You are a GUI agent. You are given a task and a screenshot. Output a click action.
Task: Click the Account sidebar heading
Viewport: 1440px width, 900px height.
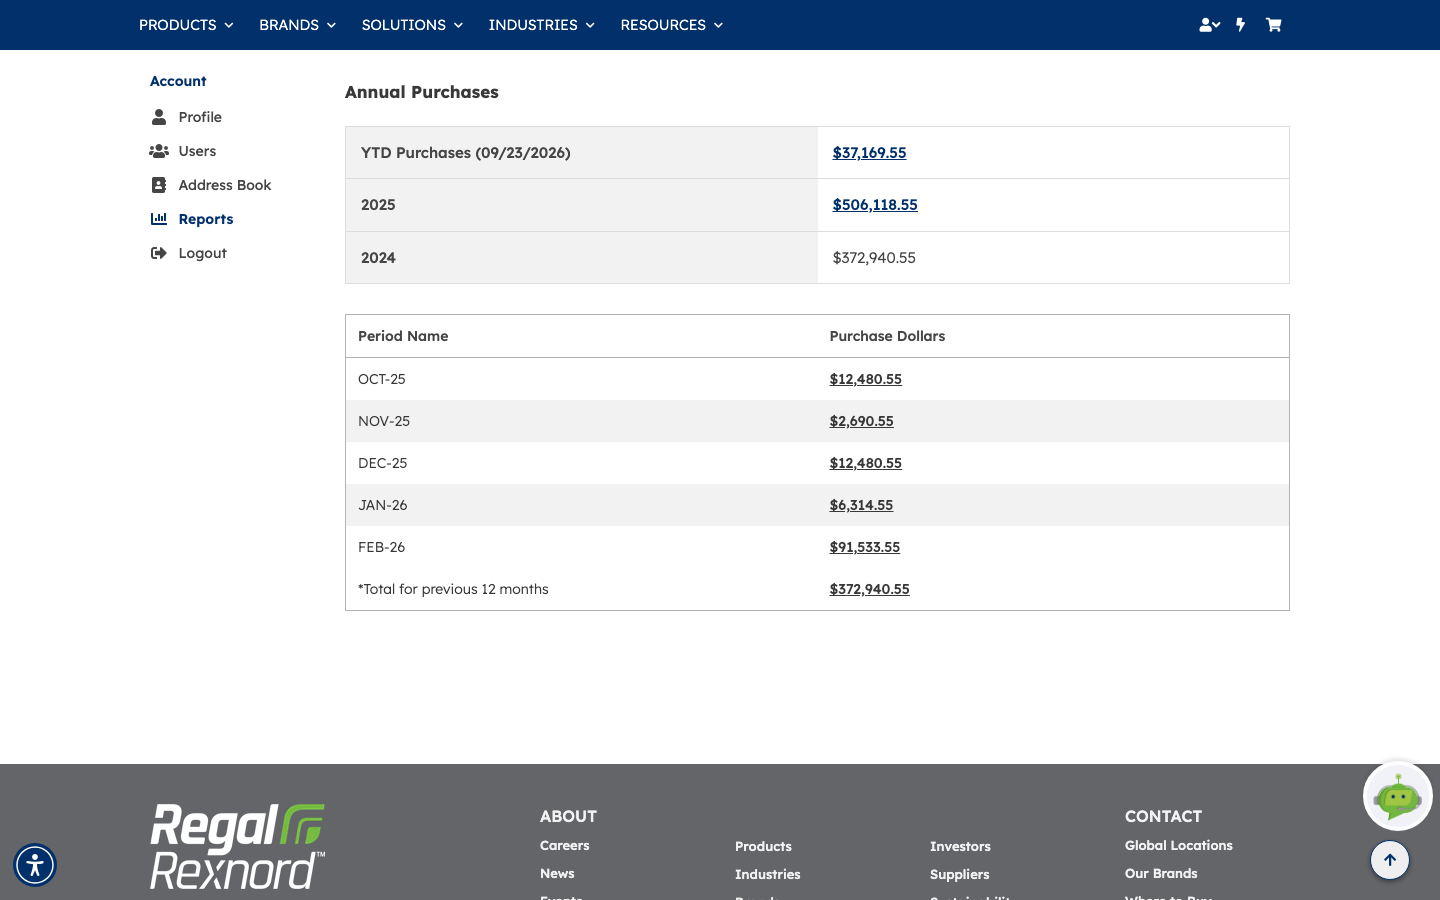point(178,81)
